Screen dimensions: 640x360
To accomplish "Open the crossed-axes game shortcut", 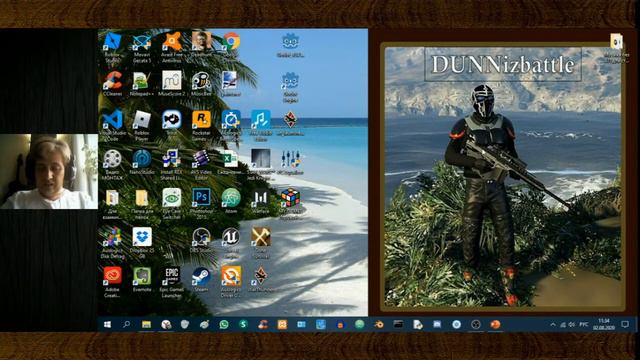I will click(x=260, y=242).
